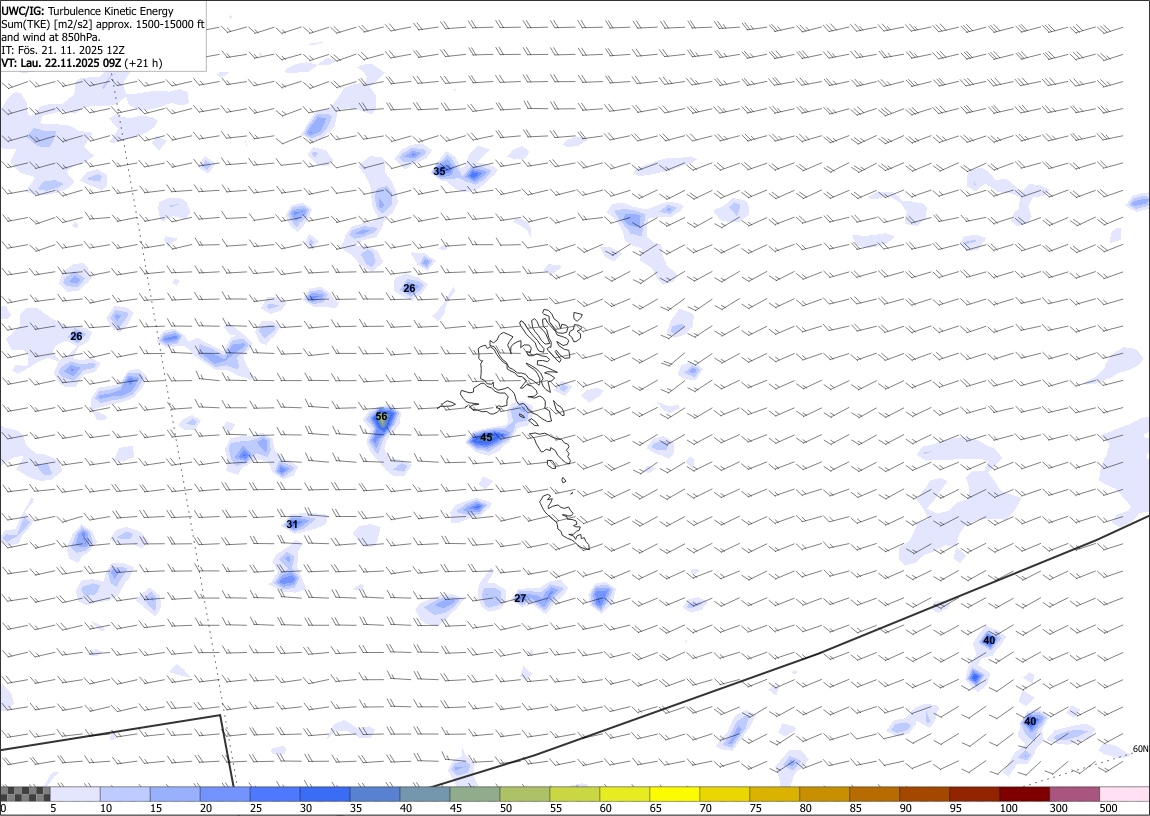The width and height of the screenshot is (1150, 816).
Task: Click the 26 label directly north of the 56 maximum
Action: point(409,288)
